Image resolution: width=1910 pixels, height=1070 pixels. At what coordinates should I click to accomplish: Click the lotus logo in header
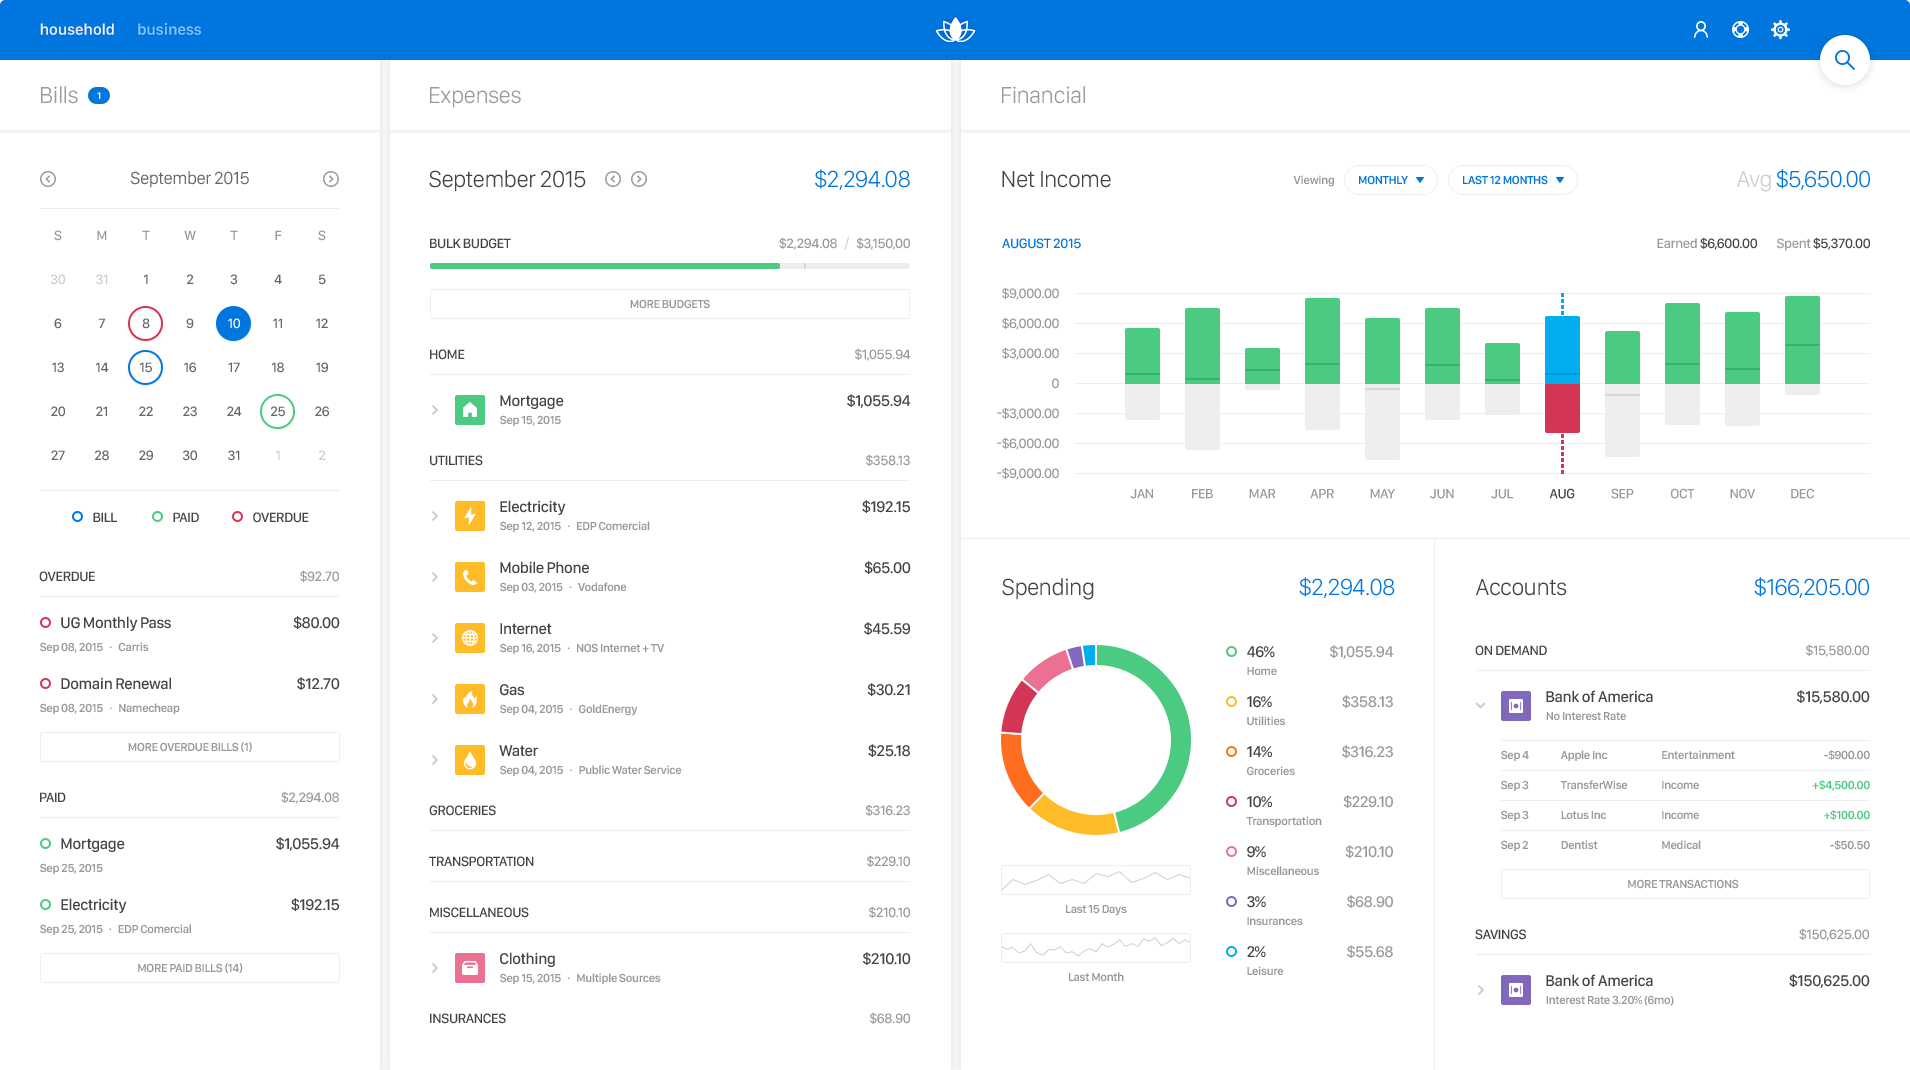coord(955,30)
